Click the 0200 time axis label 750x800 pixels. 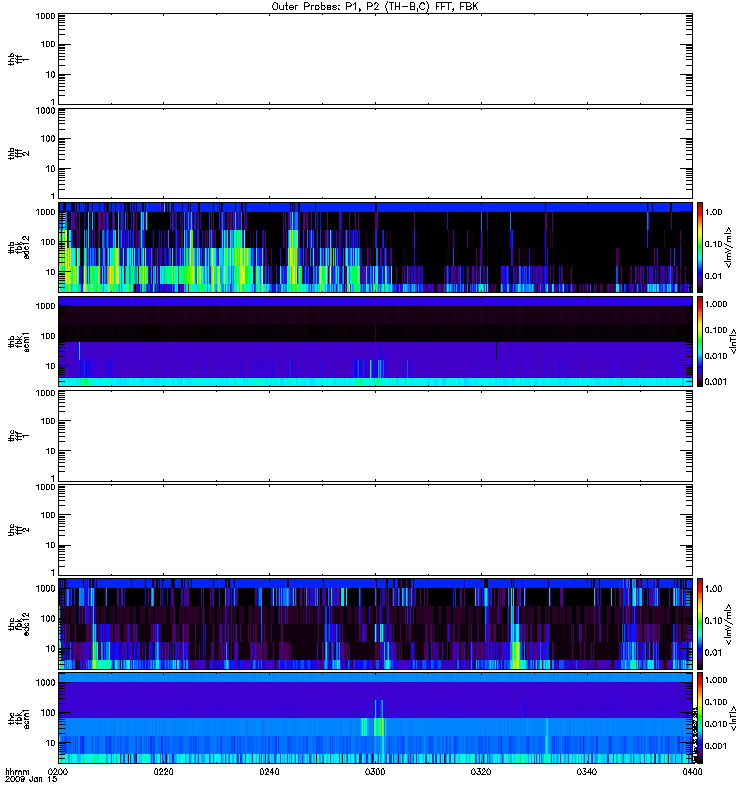coord(58,772)
